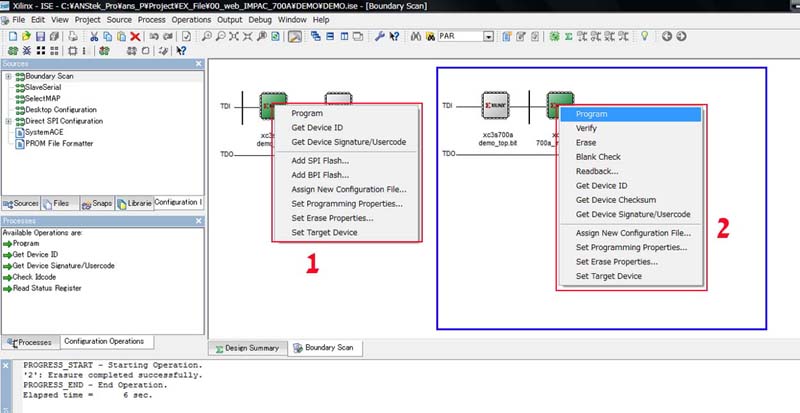The image size is (800, 413).
Task: Switch to the Design Summary tab
Action: tap(247, 348)
